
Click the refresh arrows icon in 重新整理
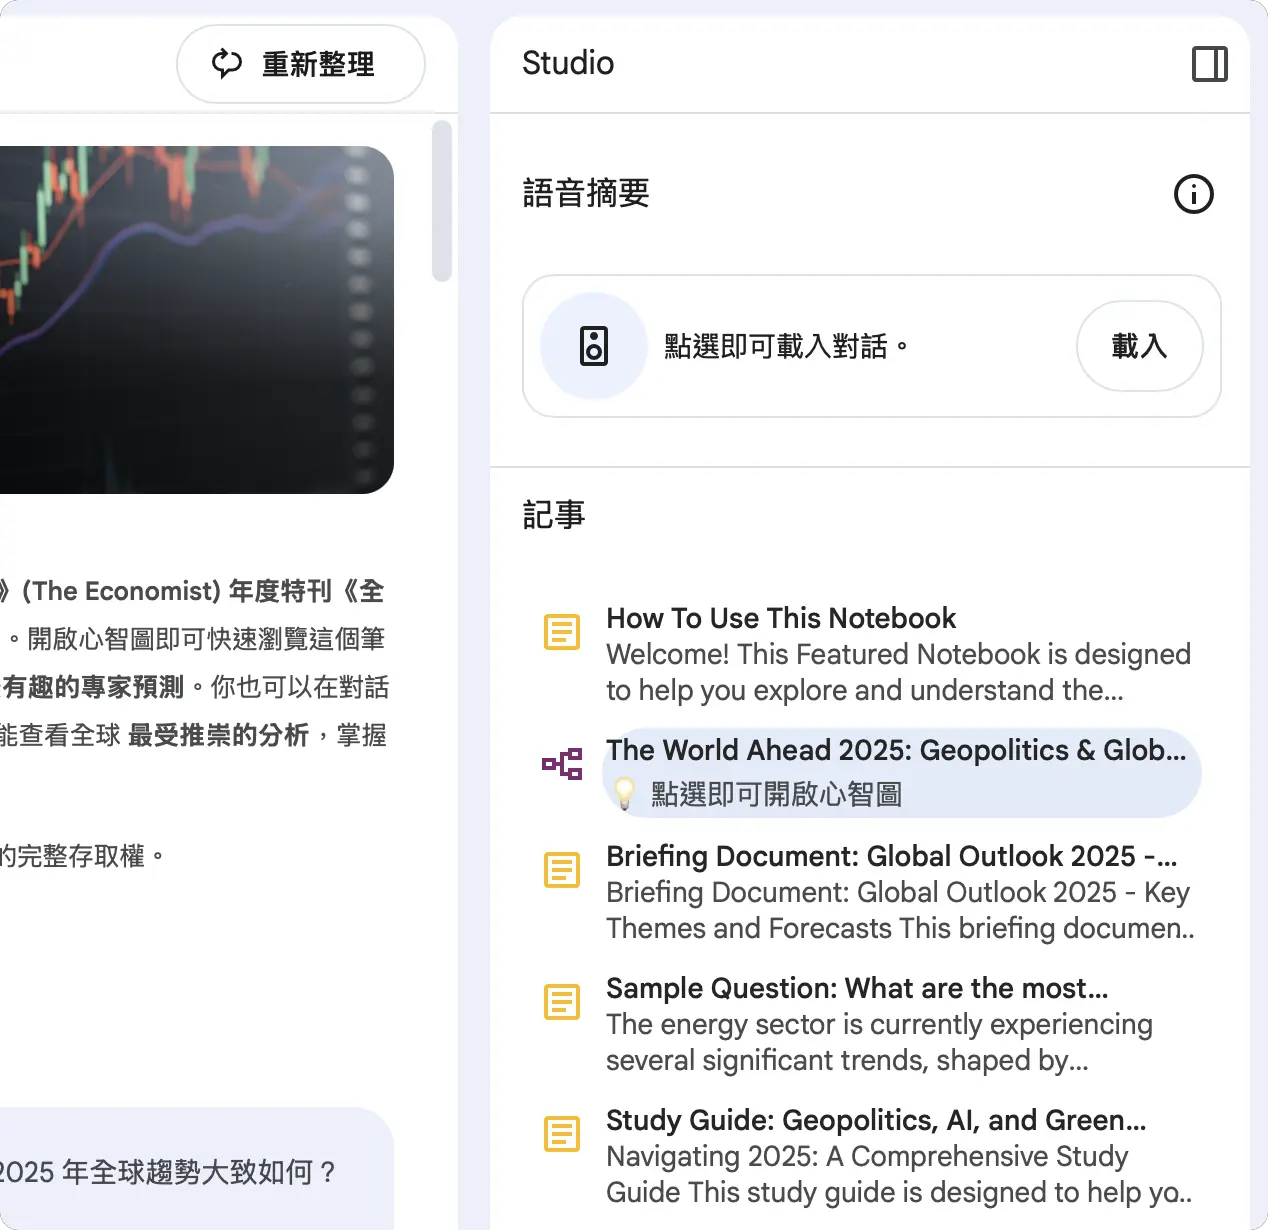click(227, 64)
